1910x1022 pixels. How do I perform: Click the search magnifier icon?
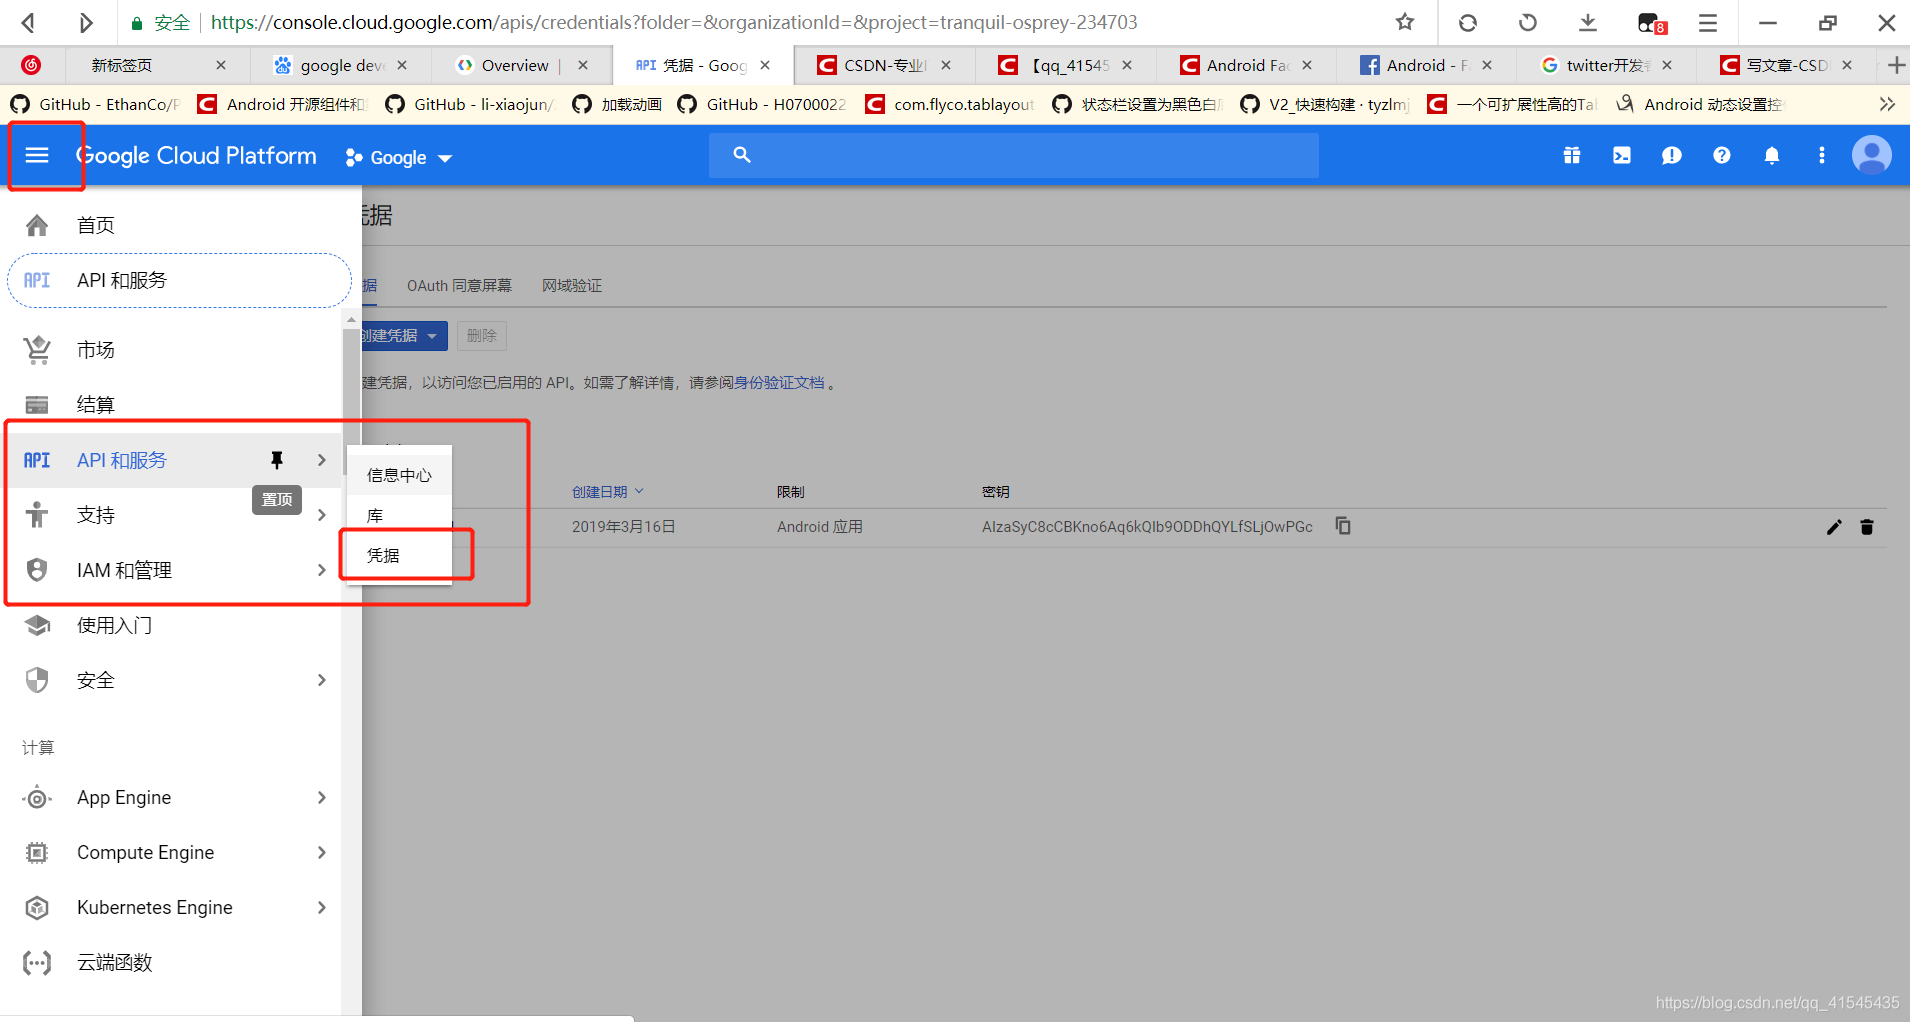tap(741, 155)
